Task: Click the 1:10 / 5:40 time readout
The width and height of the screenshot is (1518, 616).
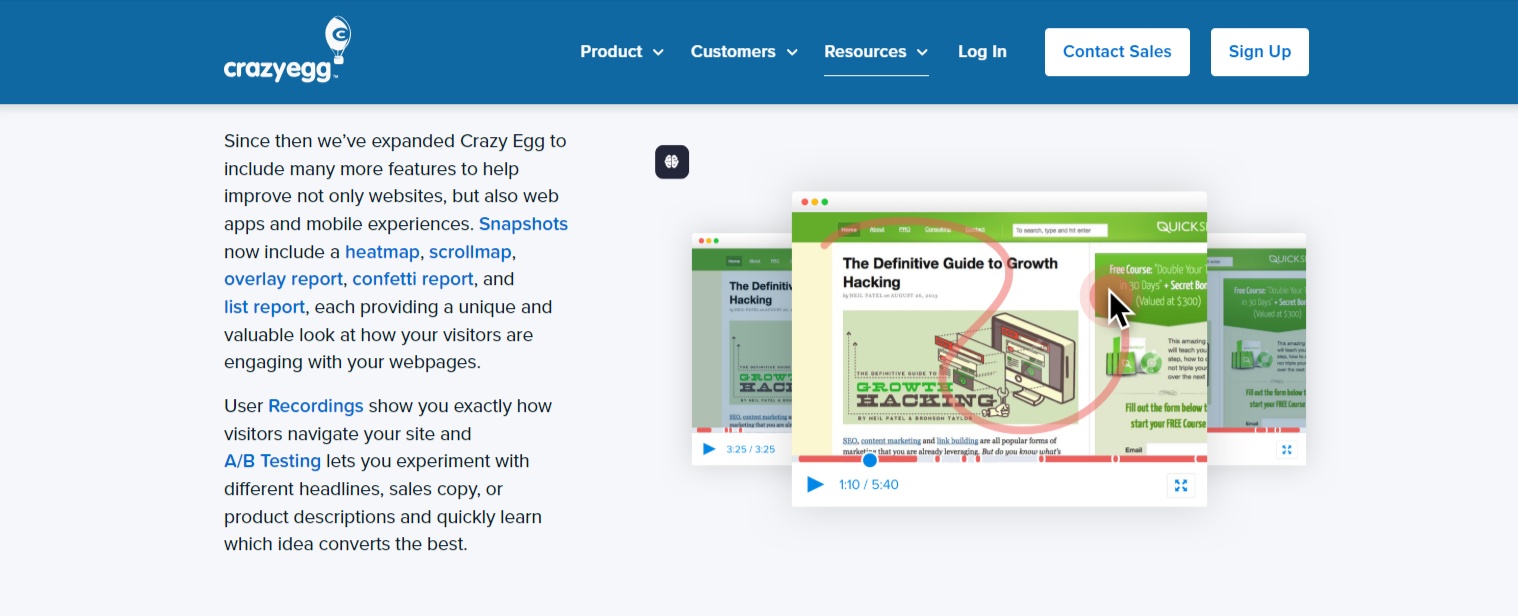Action: click(869, 485)
